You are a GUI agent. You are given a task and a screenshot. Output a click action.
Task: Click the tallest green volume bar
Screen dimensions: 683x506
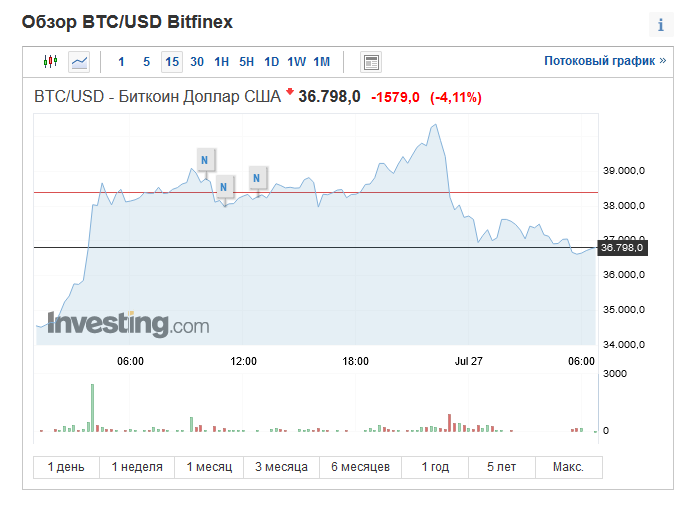pyautogui.click(x=92, y=408)
